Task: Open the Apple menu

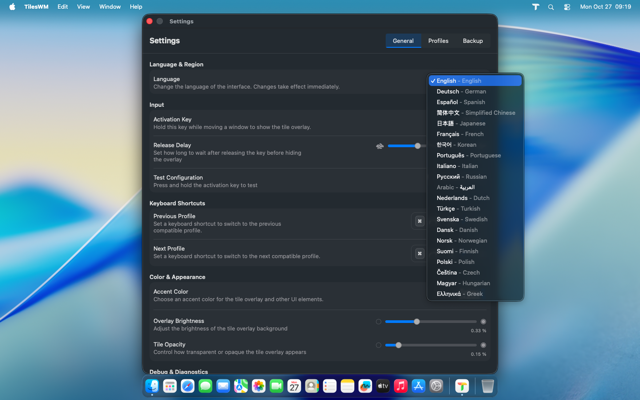Action: point(12,7)
